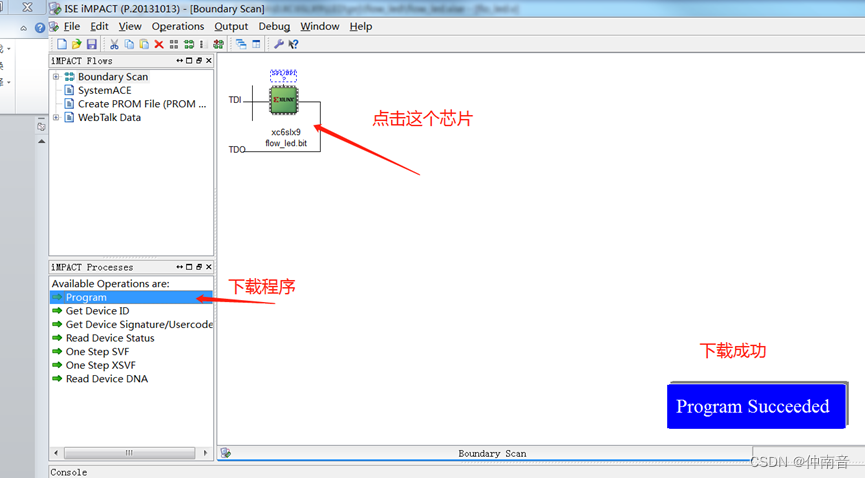Open the File menu
The height and width of the screenshot is (478, 865).
[x=72, y=26]
